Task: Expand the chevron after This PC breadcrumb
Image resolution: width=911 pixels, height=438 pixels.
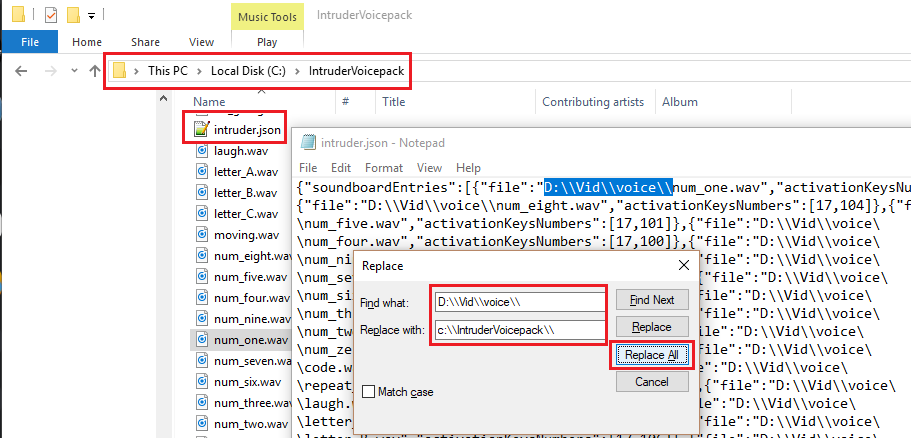Action: click(x=199, y=71)
